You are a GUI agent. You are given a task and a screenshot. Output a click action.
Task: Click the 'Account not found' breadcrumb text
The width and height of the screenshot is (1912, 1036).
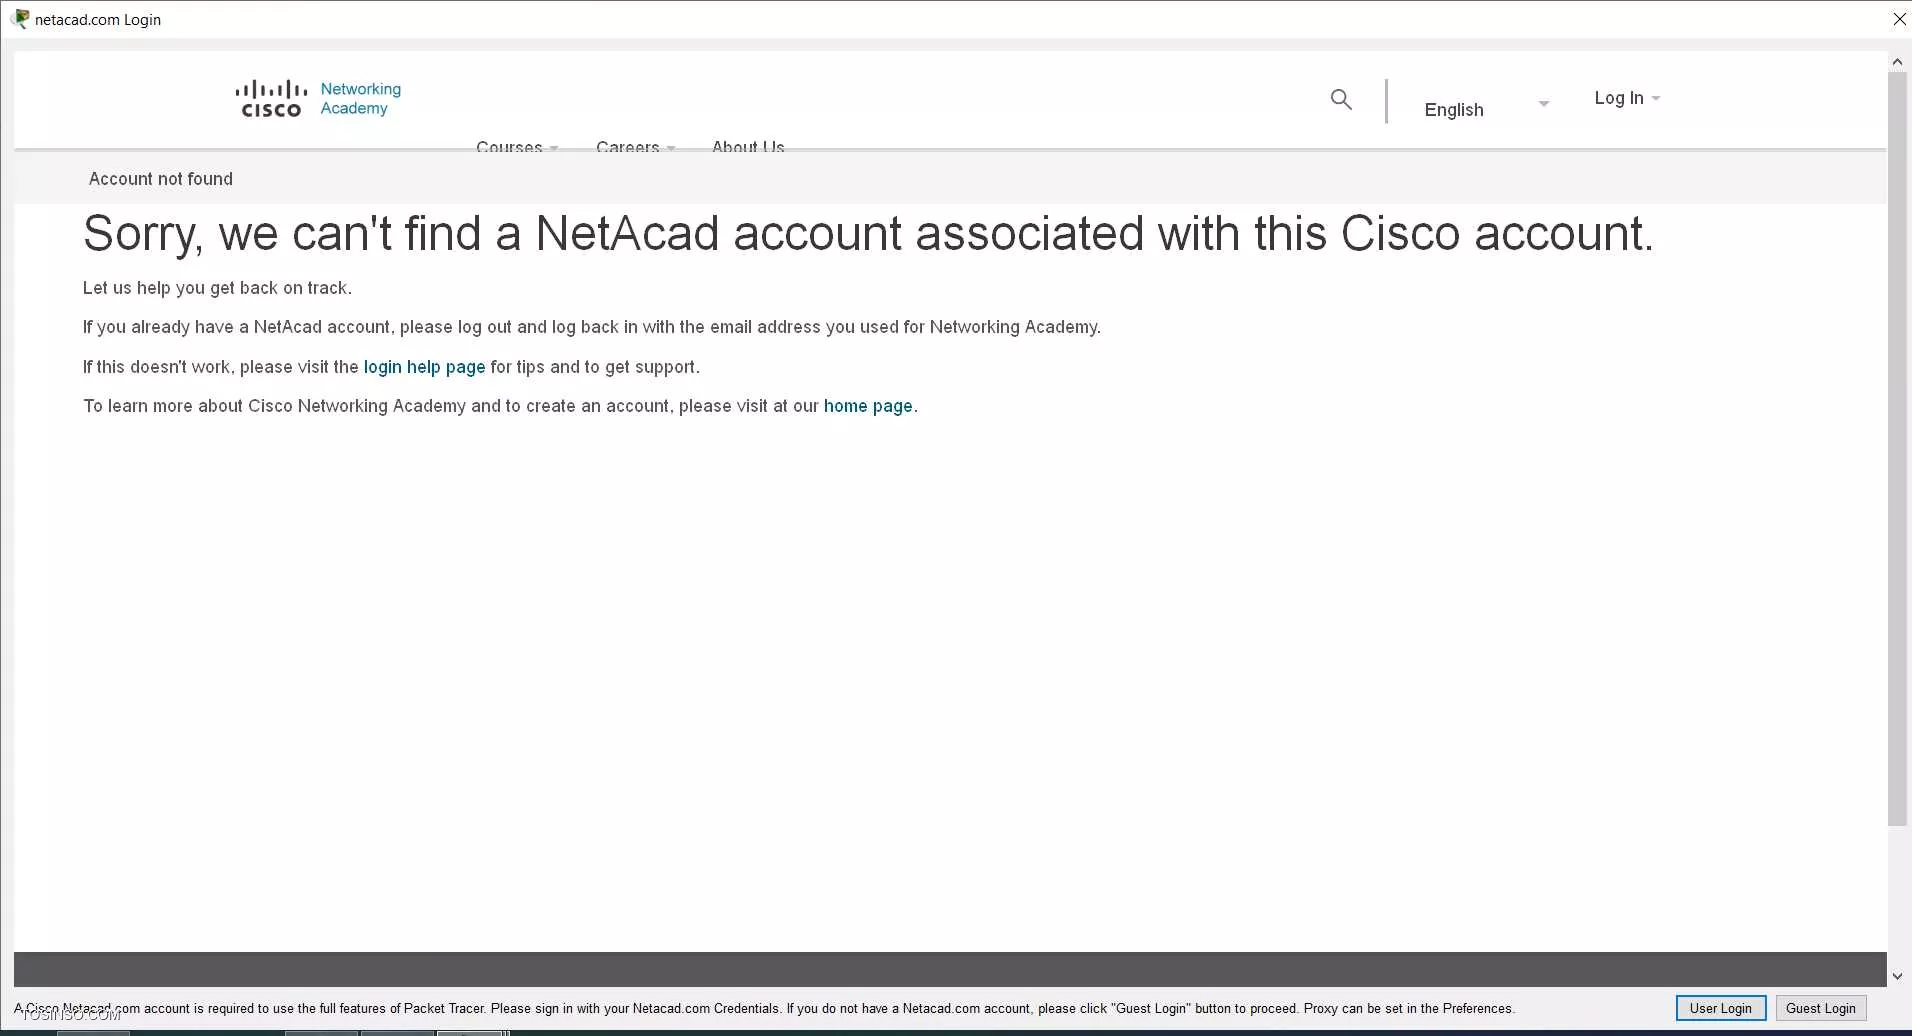pos(161,179)
